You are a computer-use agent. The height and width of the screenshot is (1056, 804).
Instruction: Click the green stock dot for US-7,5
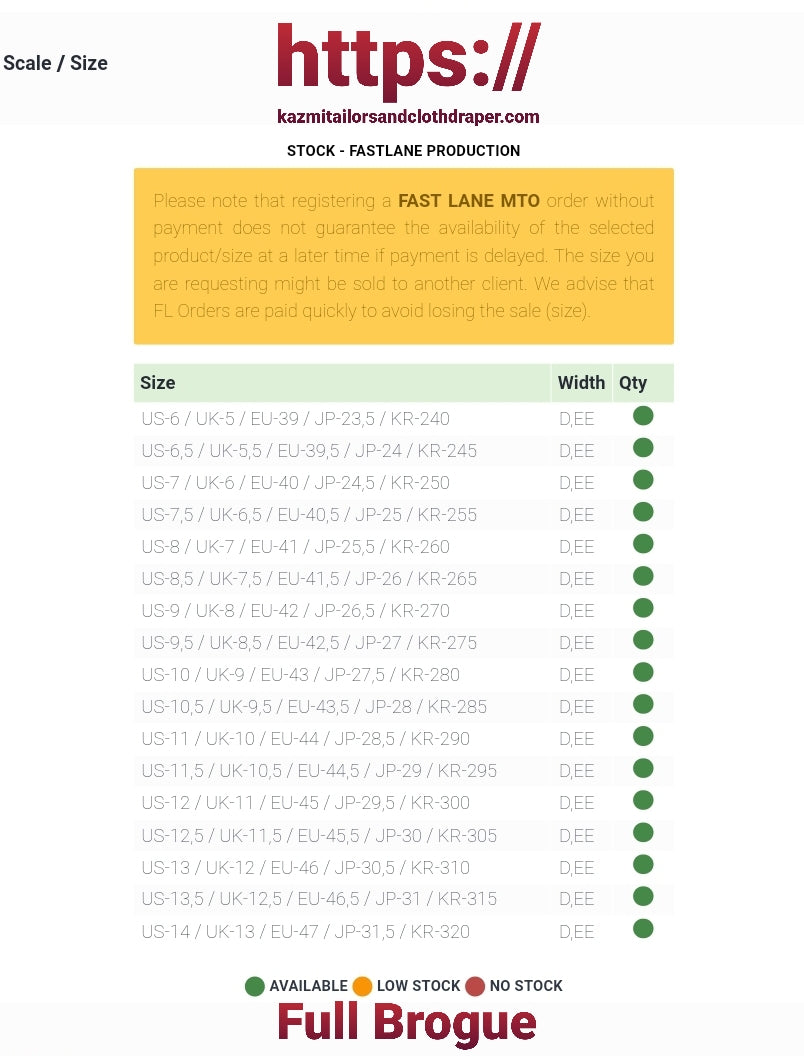(x=643, y=512)
